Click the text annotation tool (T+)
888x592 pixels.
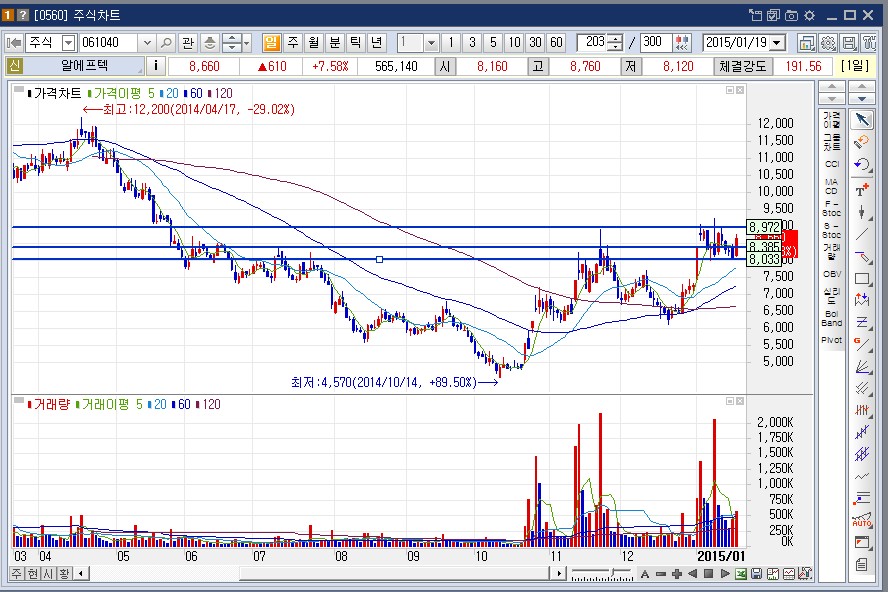[862, 190]
